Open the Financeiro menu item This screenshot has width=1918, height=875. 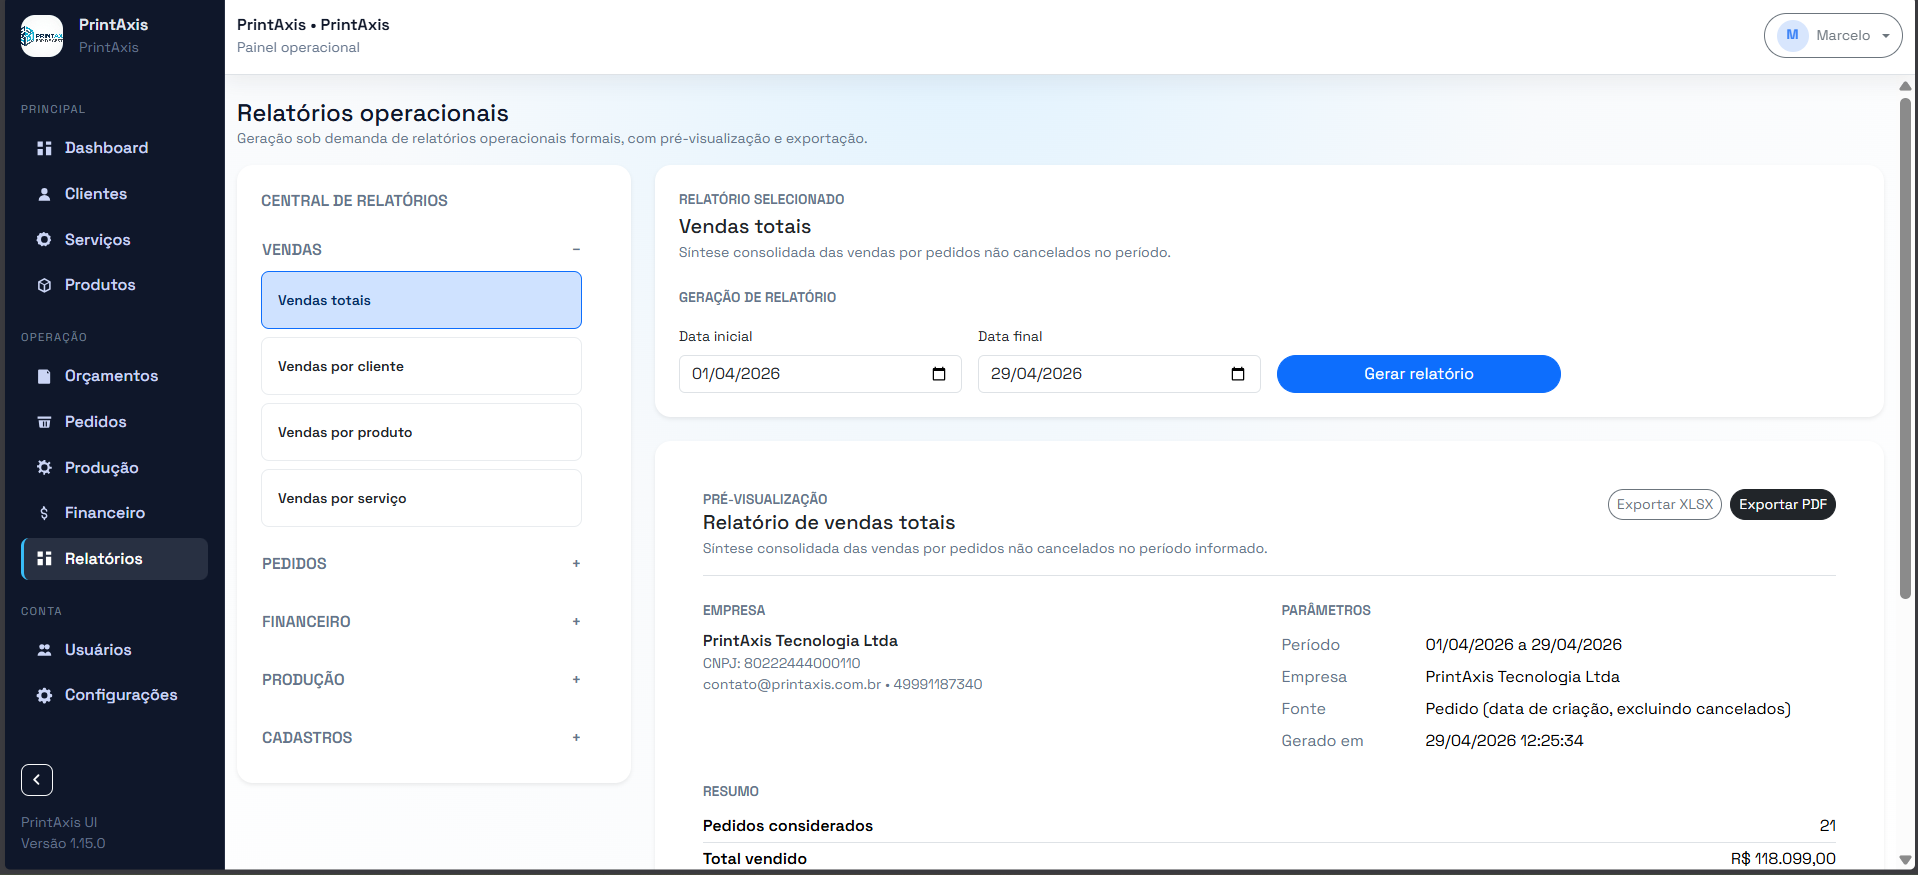[114, 513]
